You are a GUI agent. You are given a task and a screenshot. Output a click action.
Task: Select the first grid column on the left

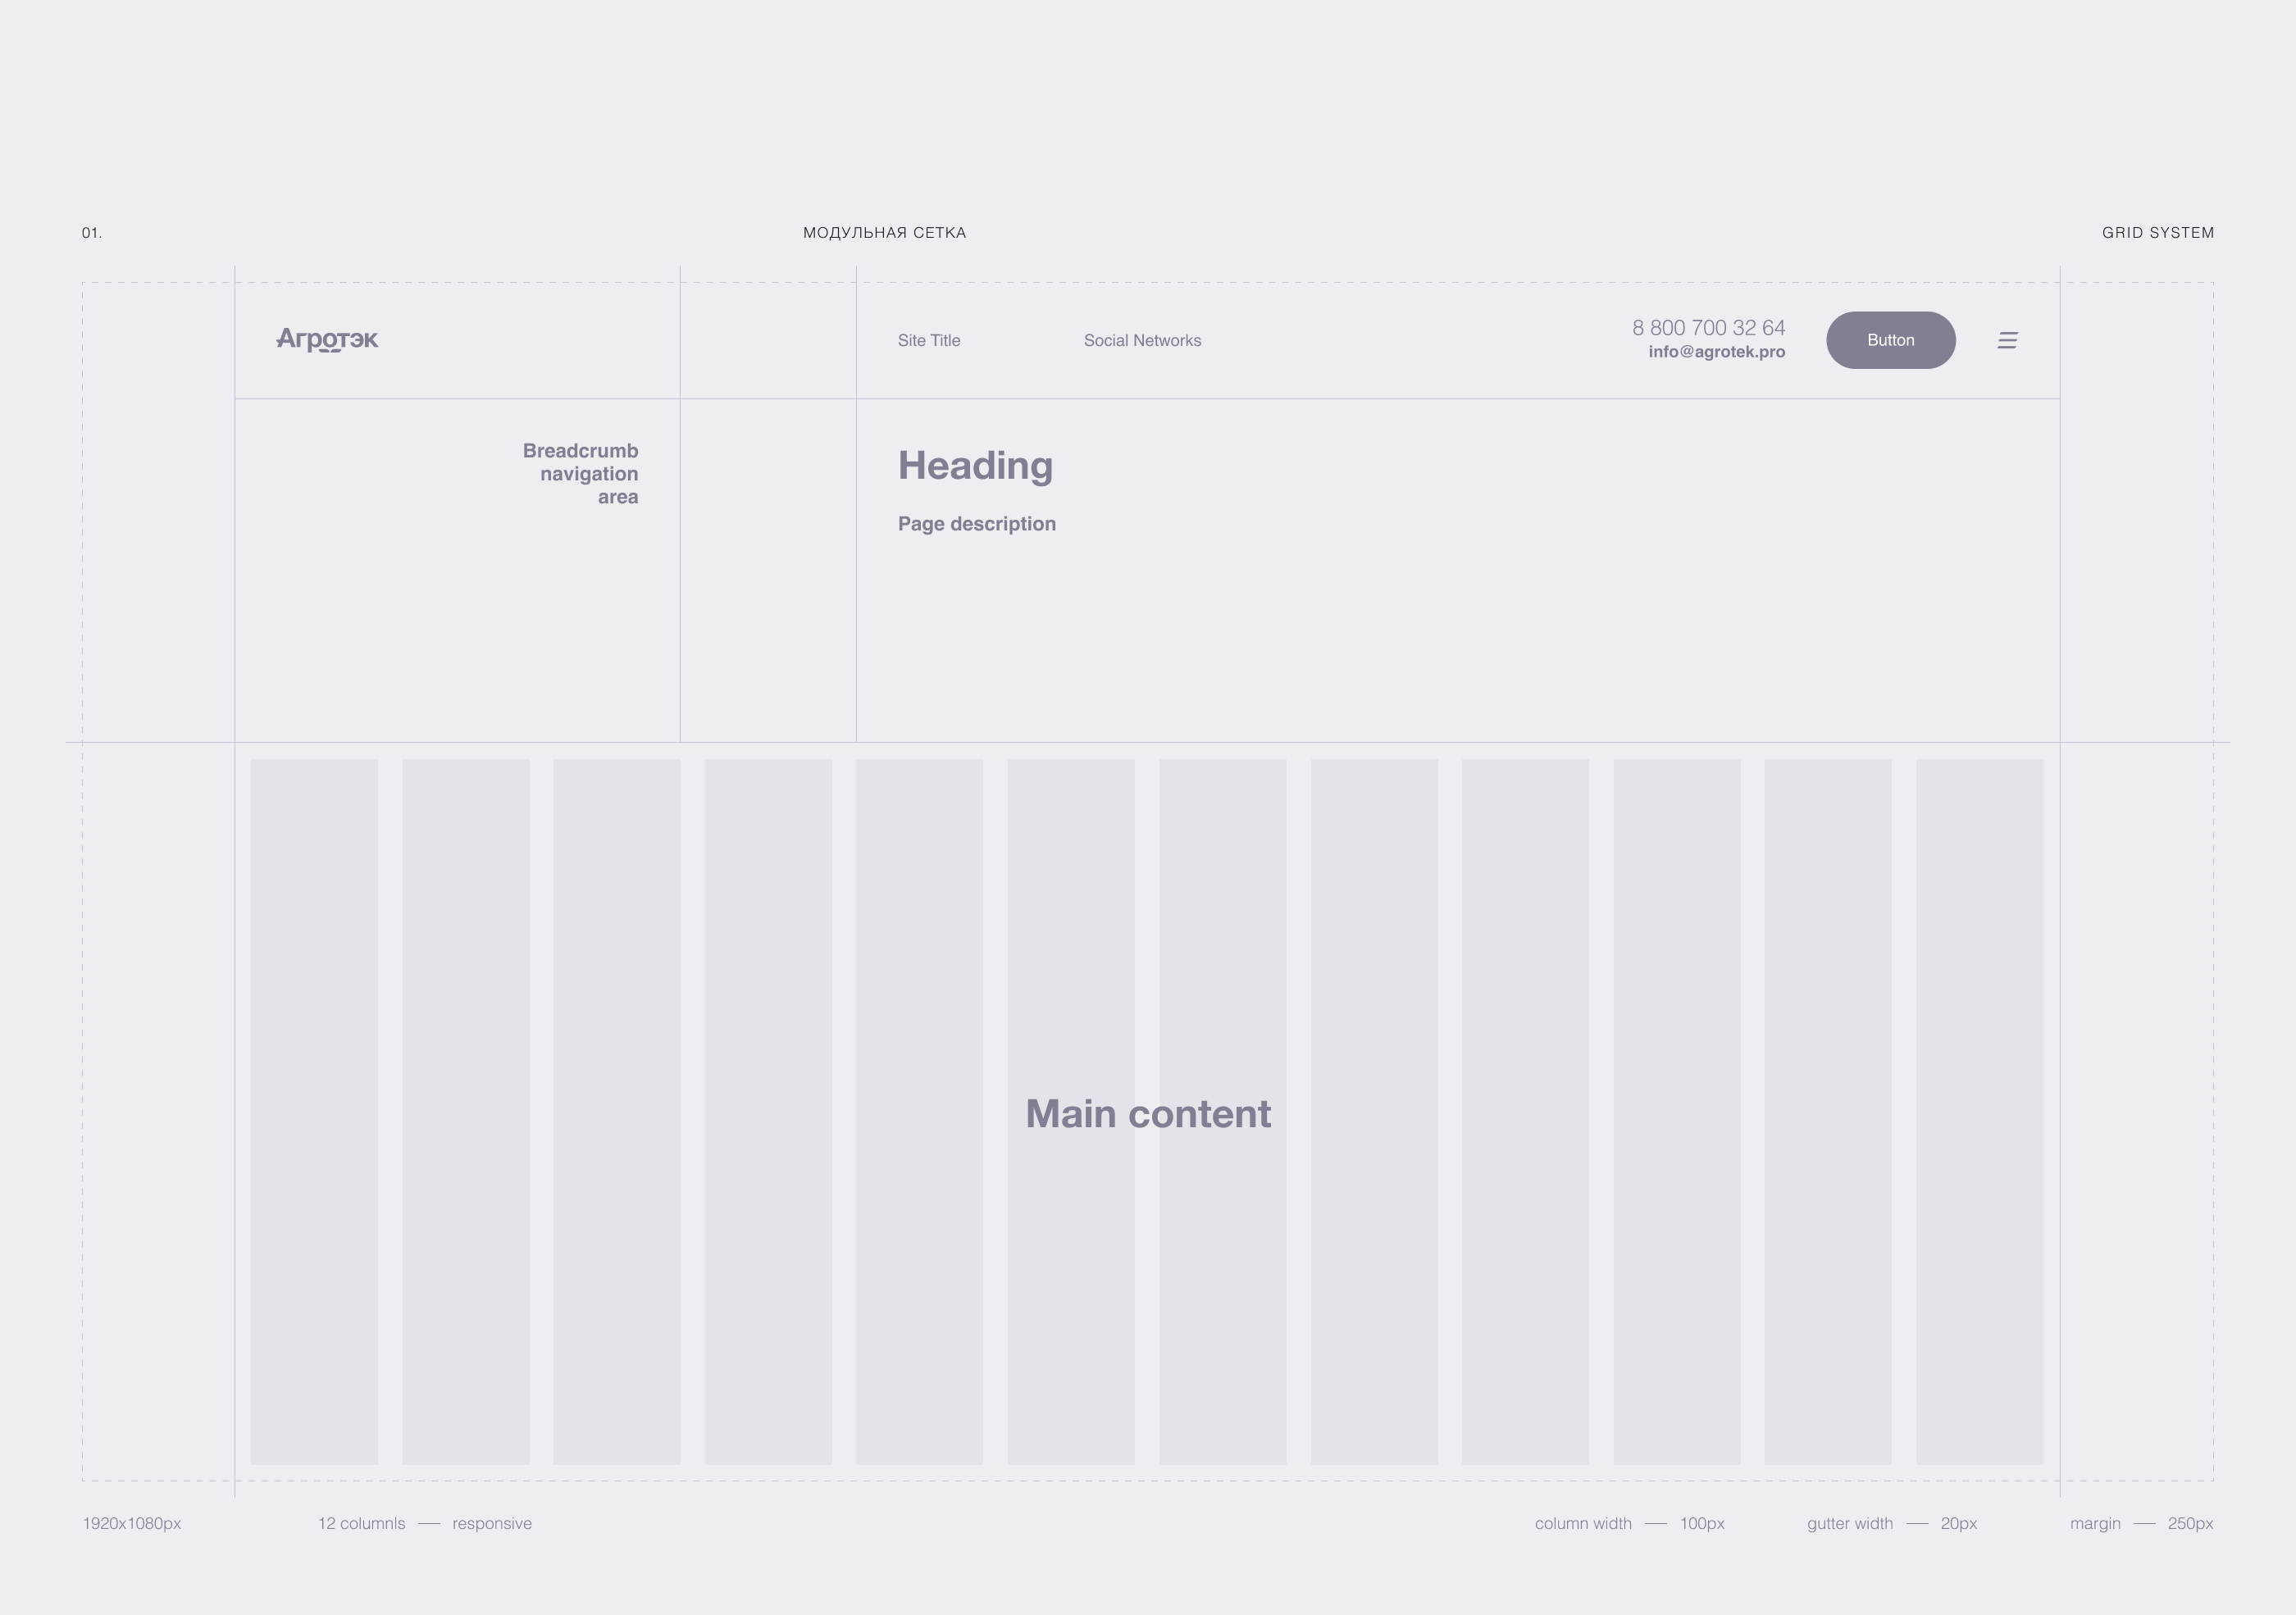click(314, 1110)
